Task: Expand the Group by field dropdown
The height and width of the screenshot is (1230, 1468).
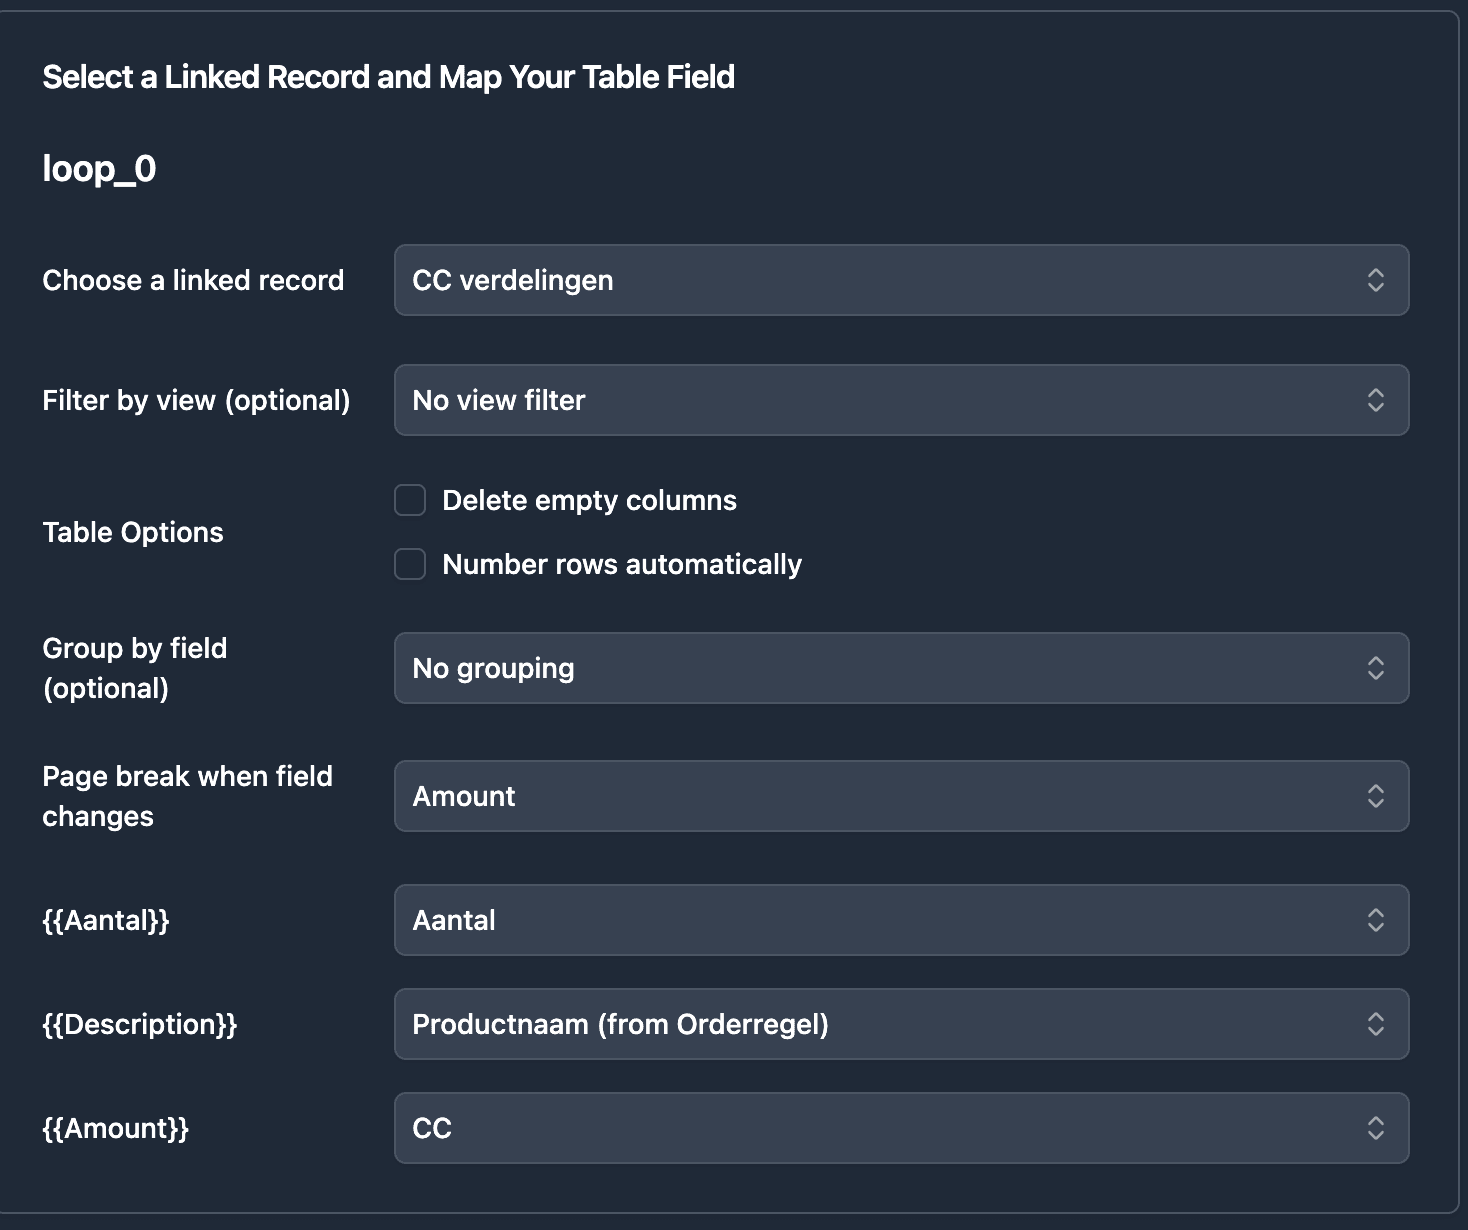Action: [900, 668]
